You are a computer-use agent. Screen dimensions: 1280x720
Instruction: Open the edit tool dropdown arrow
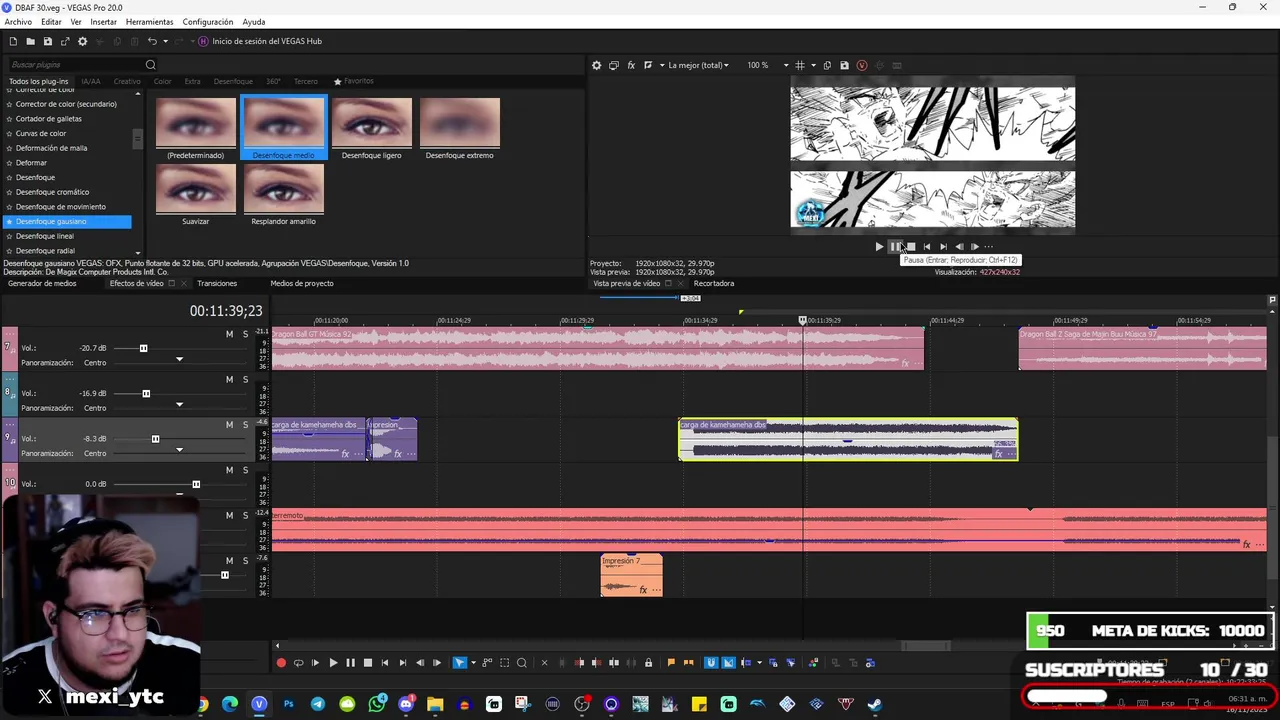(472, 663)
